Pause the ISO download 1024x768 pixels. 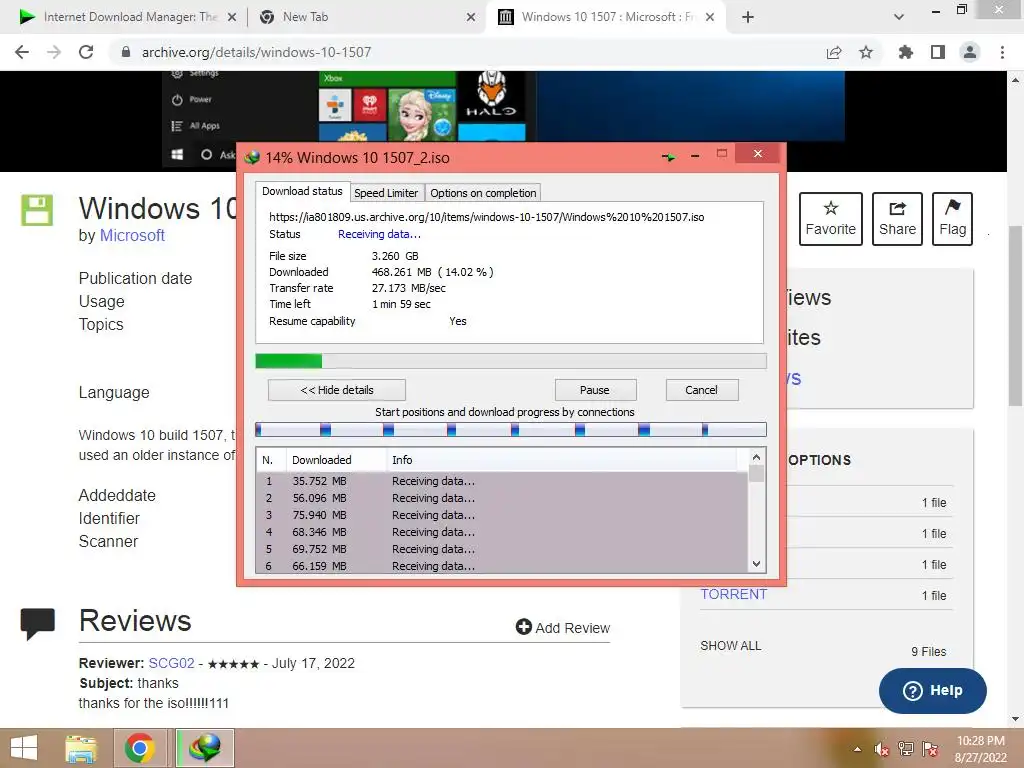click(595, 390)
